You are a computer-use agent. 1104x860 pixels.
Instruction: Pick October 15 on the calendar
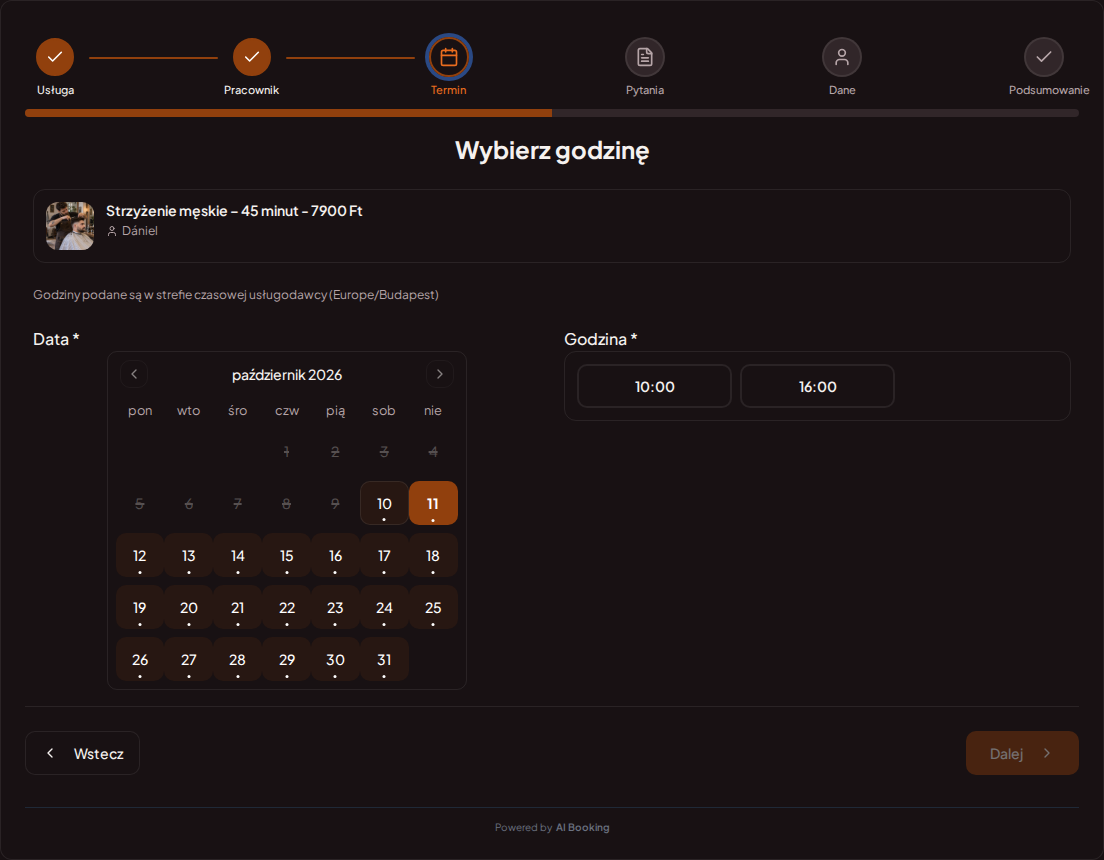click(x=287, y=555)
